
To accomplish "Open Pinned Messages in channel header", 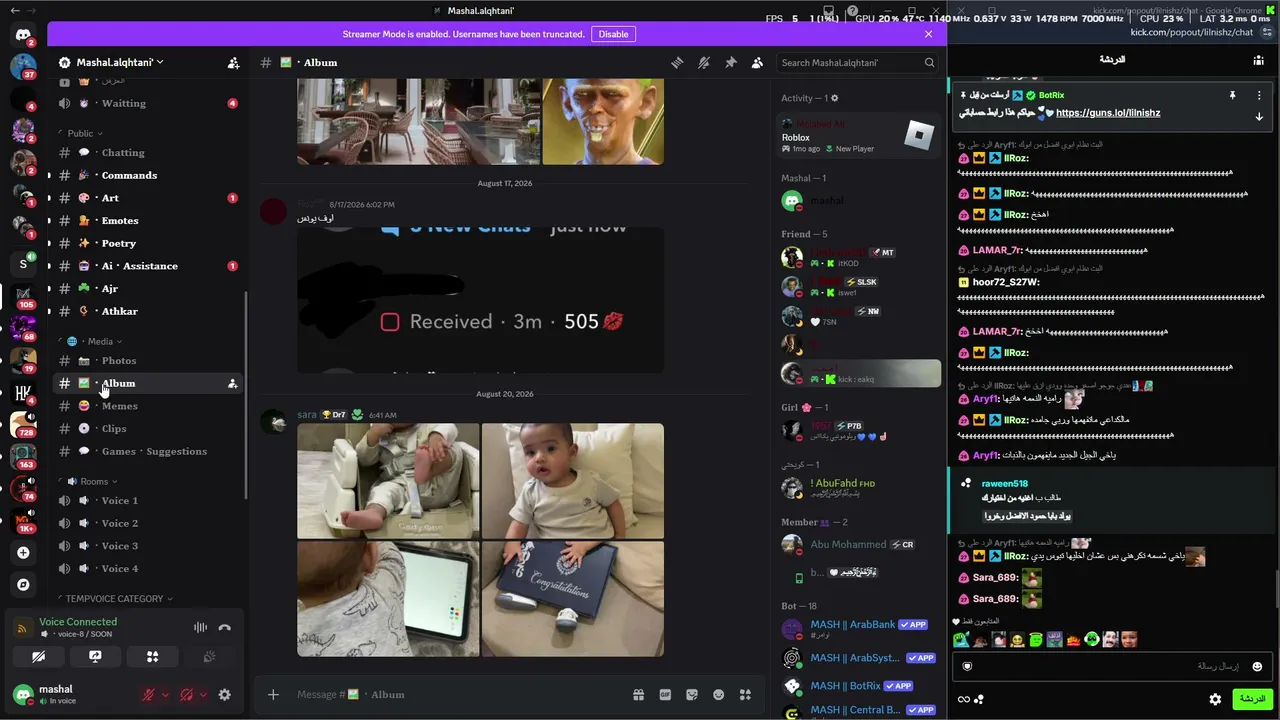I will [x=731, y=62].
